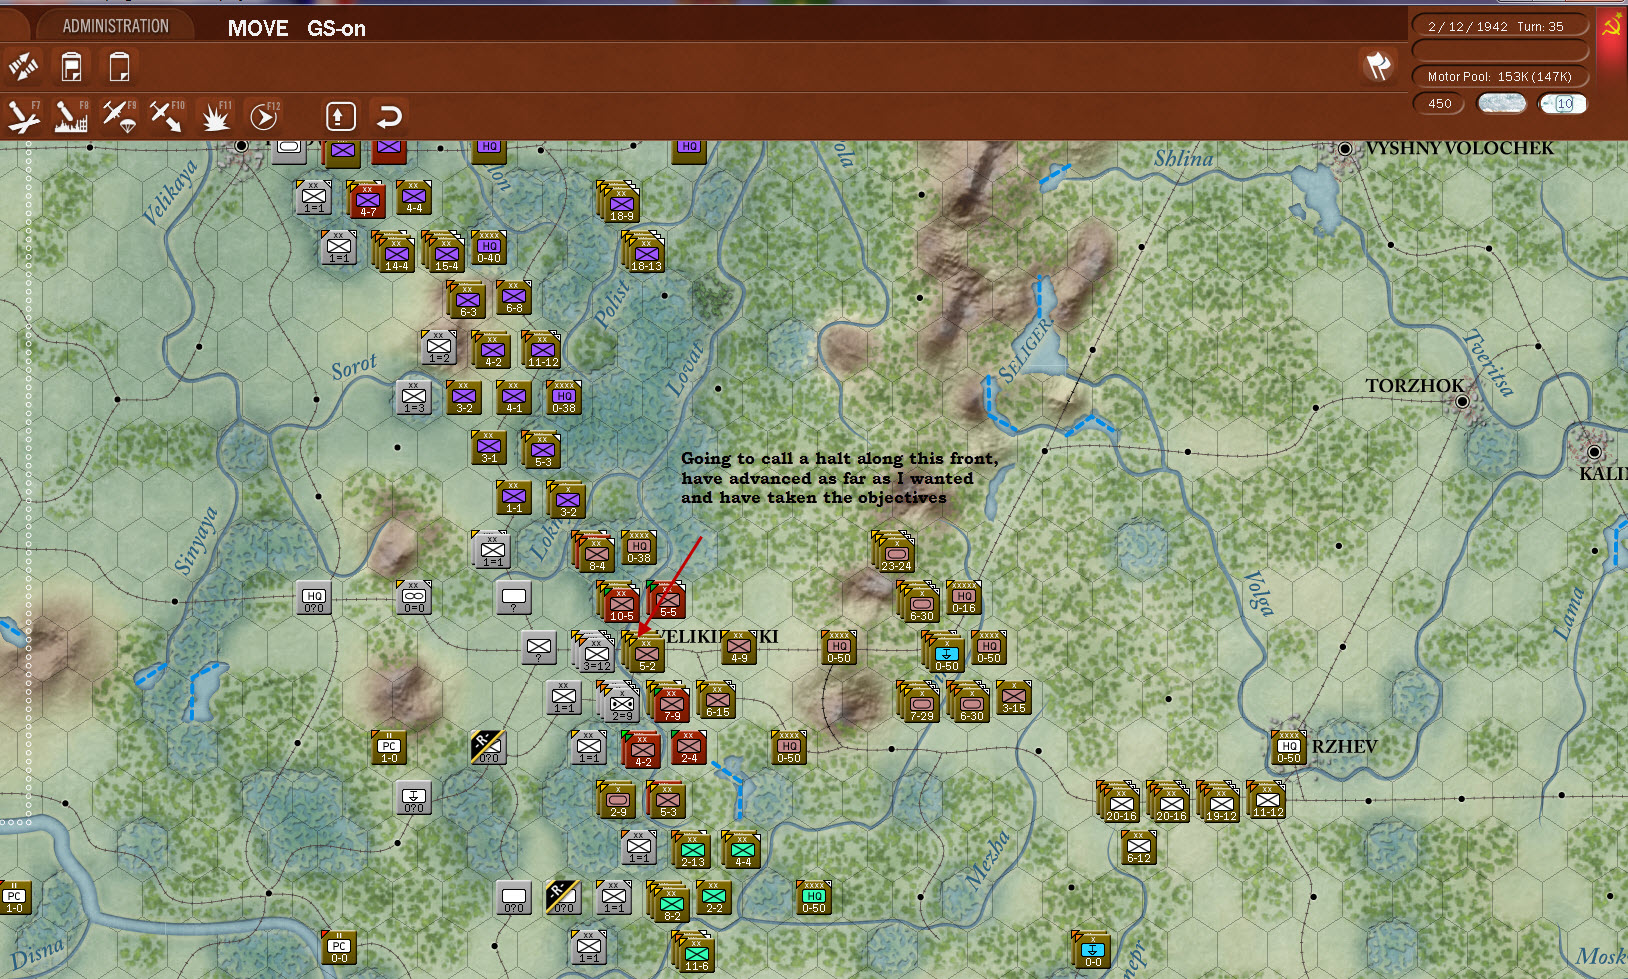Click the F12 circular arrow icon

tap(264, 116)
